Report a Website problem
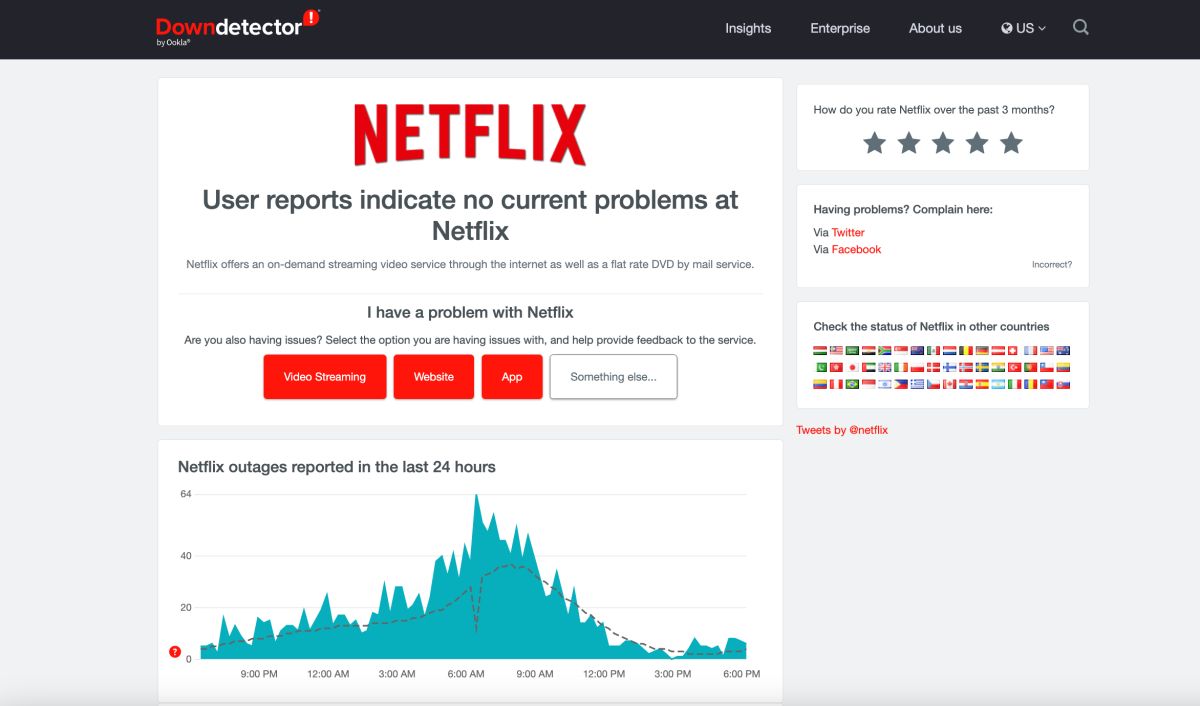1200x706 pixels. [434, 377]
